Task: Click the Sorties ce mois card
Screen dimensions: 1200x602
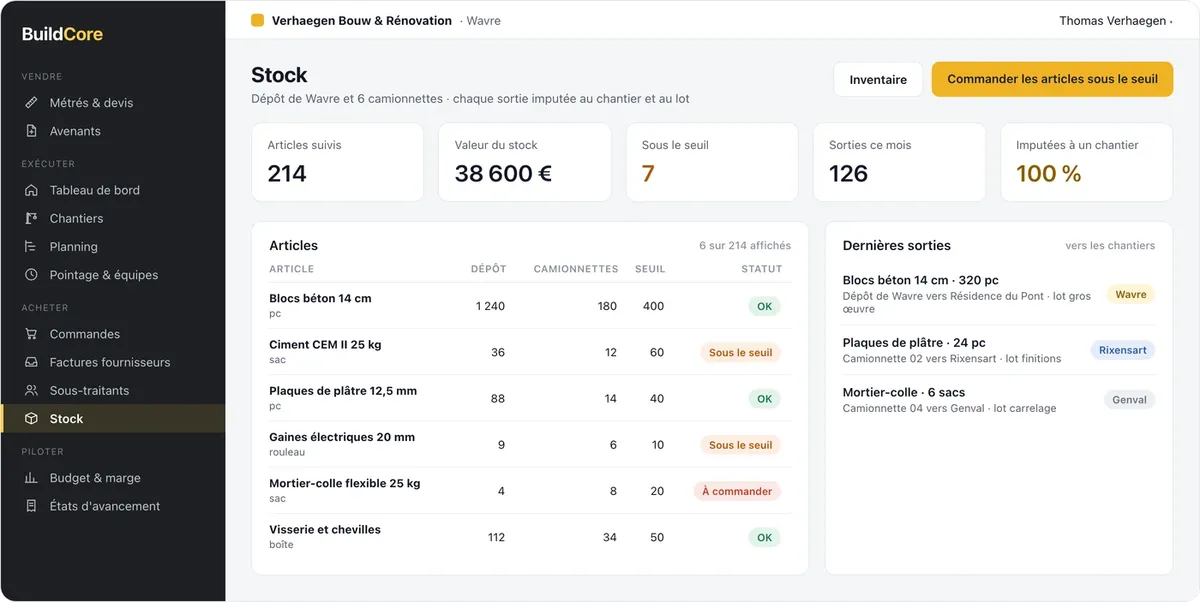Action: tap(899, 162)
